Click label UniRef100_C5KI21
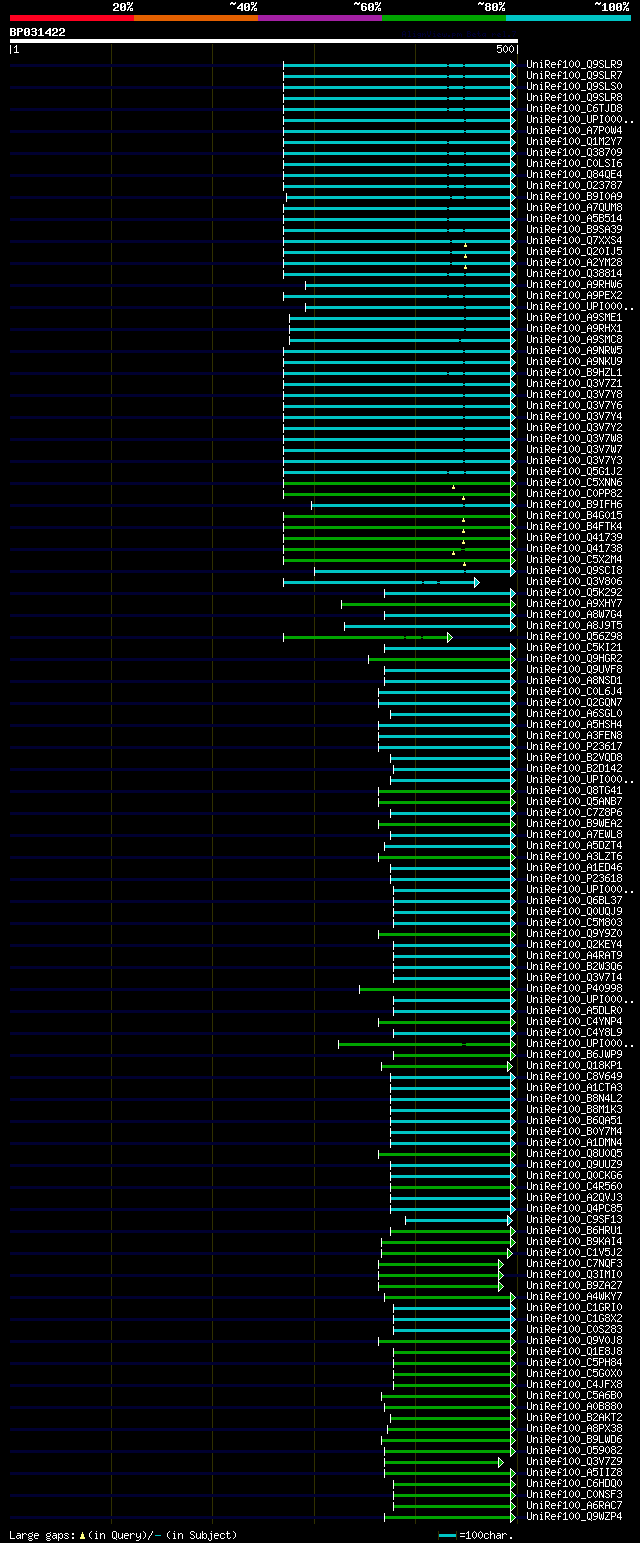This screenshot has height=1543, width=640. click(574, 647)
